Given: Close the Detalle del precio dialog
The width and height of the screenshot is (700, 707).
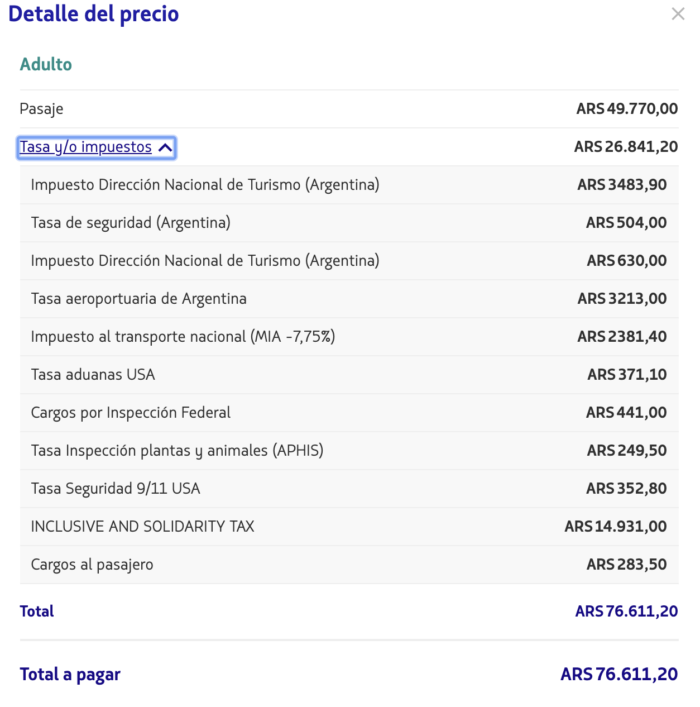Looking at the screenshot, I should pos(678,14).
